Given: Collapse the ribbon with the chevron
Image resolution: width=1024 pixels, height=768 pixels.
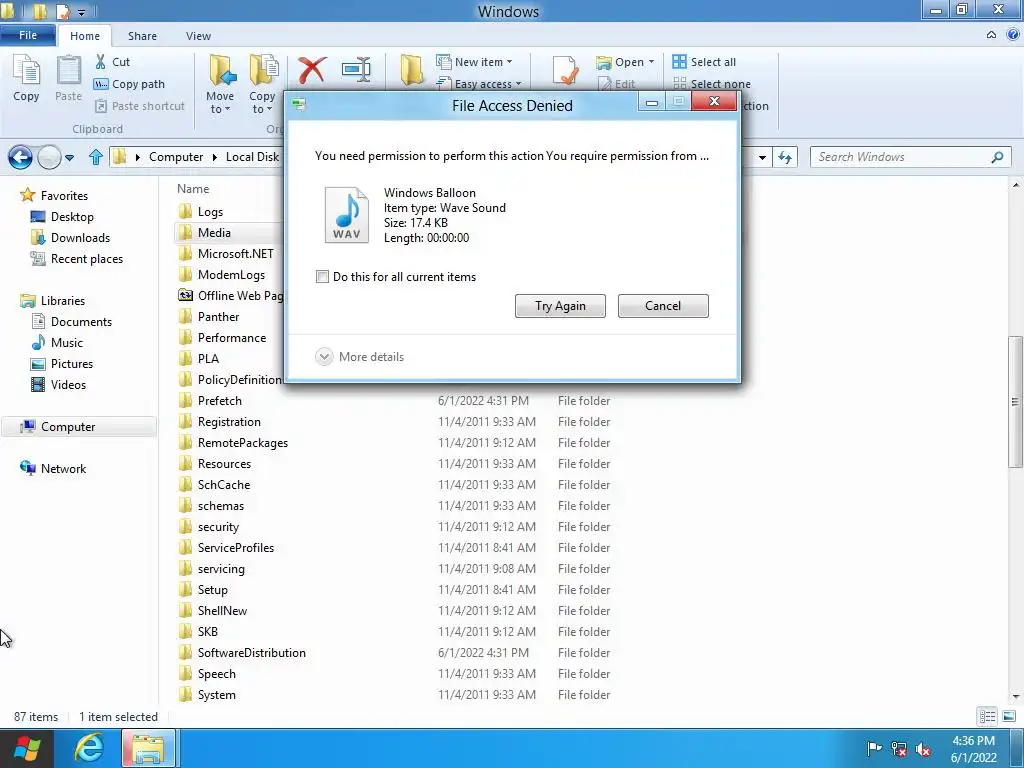Looking at the screenshot, I should (991, 35).
